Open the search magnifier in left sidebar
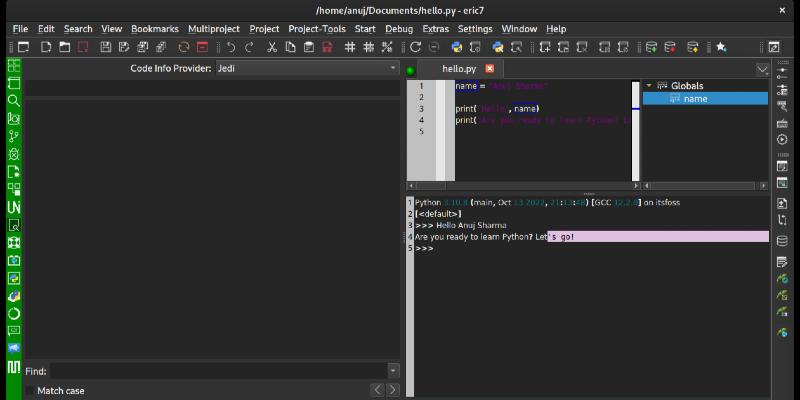The height and width of the screenshot is (400, 800). click(14, 100)
